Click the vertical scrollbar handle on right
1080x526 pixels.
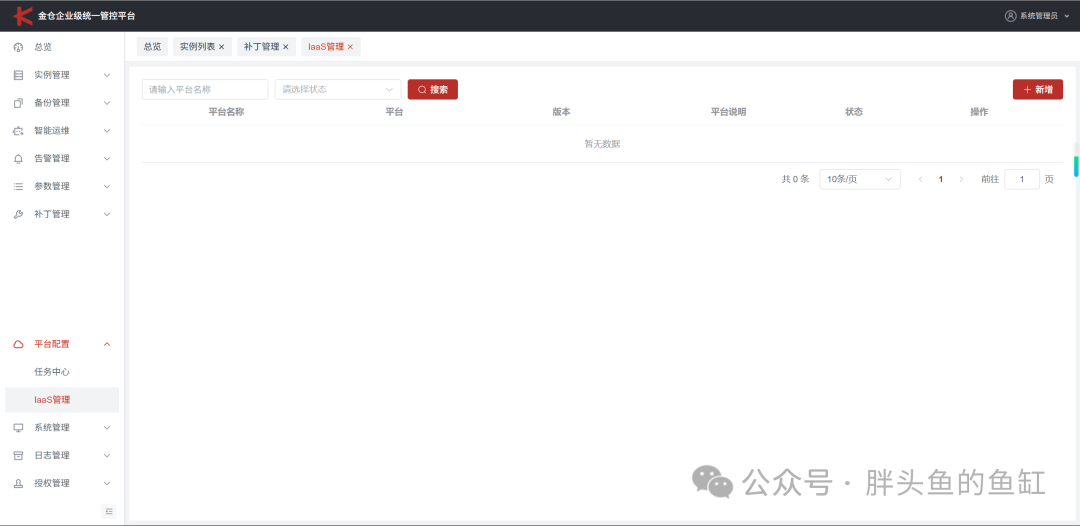coord(1076,167)
